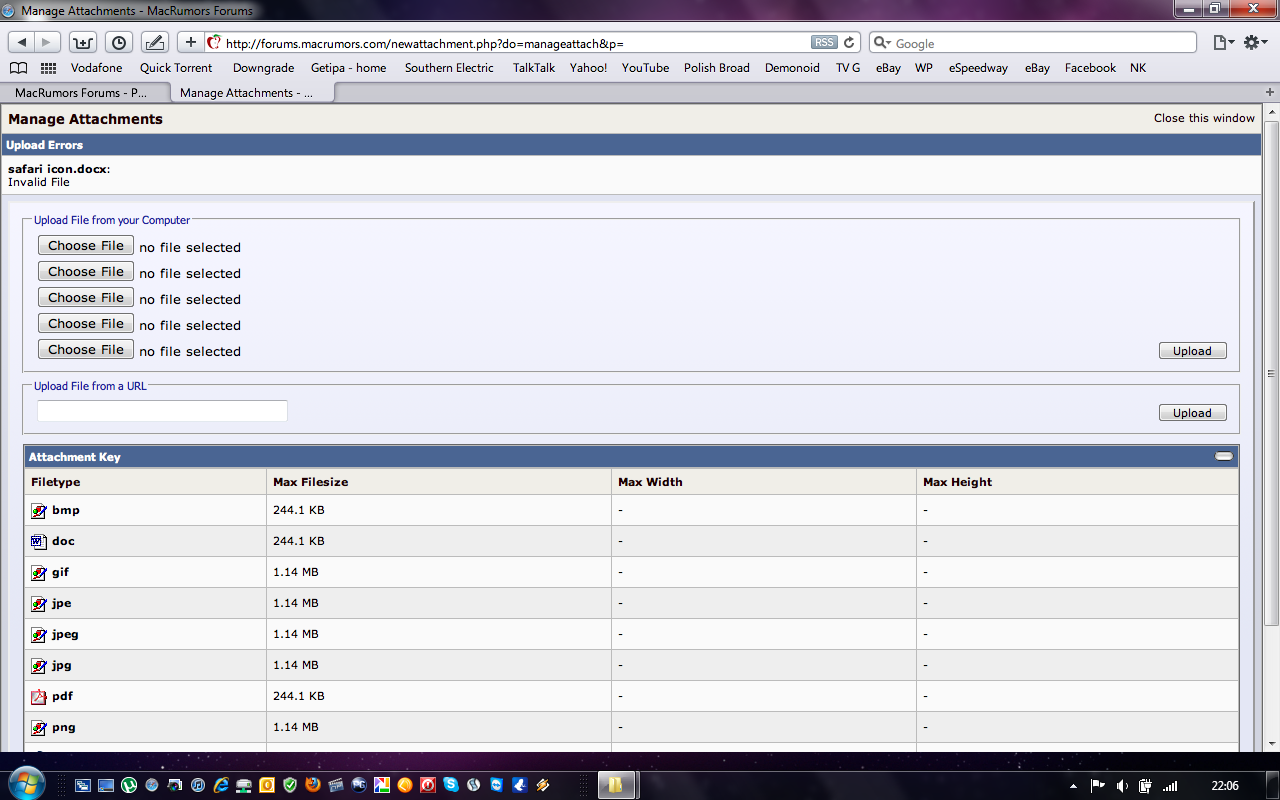This screenshot has width=1280, height=800.
Task: Open Skype from the taskbar
Action: (x=451, y=785)
